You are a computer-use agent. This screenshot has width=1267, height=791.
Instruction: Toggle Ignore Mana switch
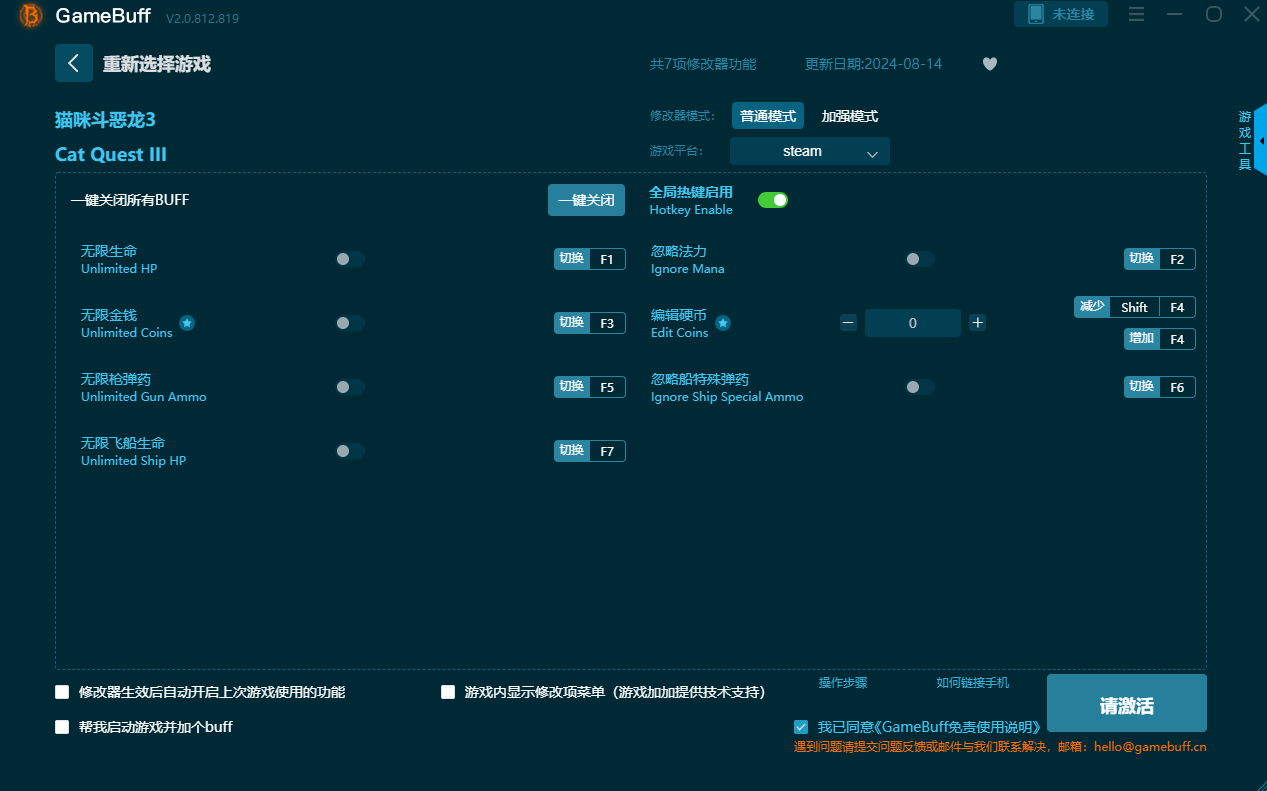point(920,259)
